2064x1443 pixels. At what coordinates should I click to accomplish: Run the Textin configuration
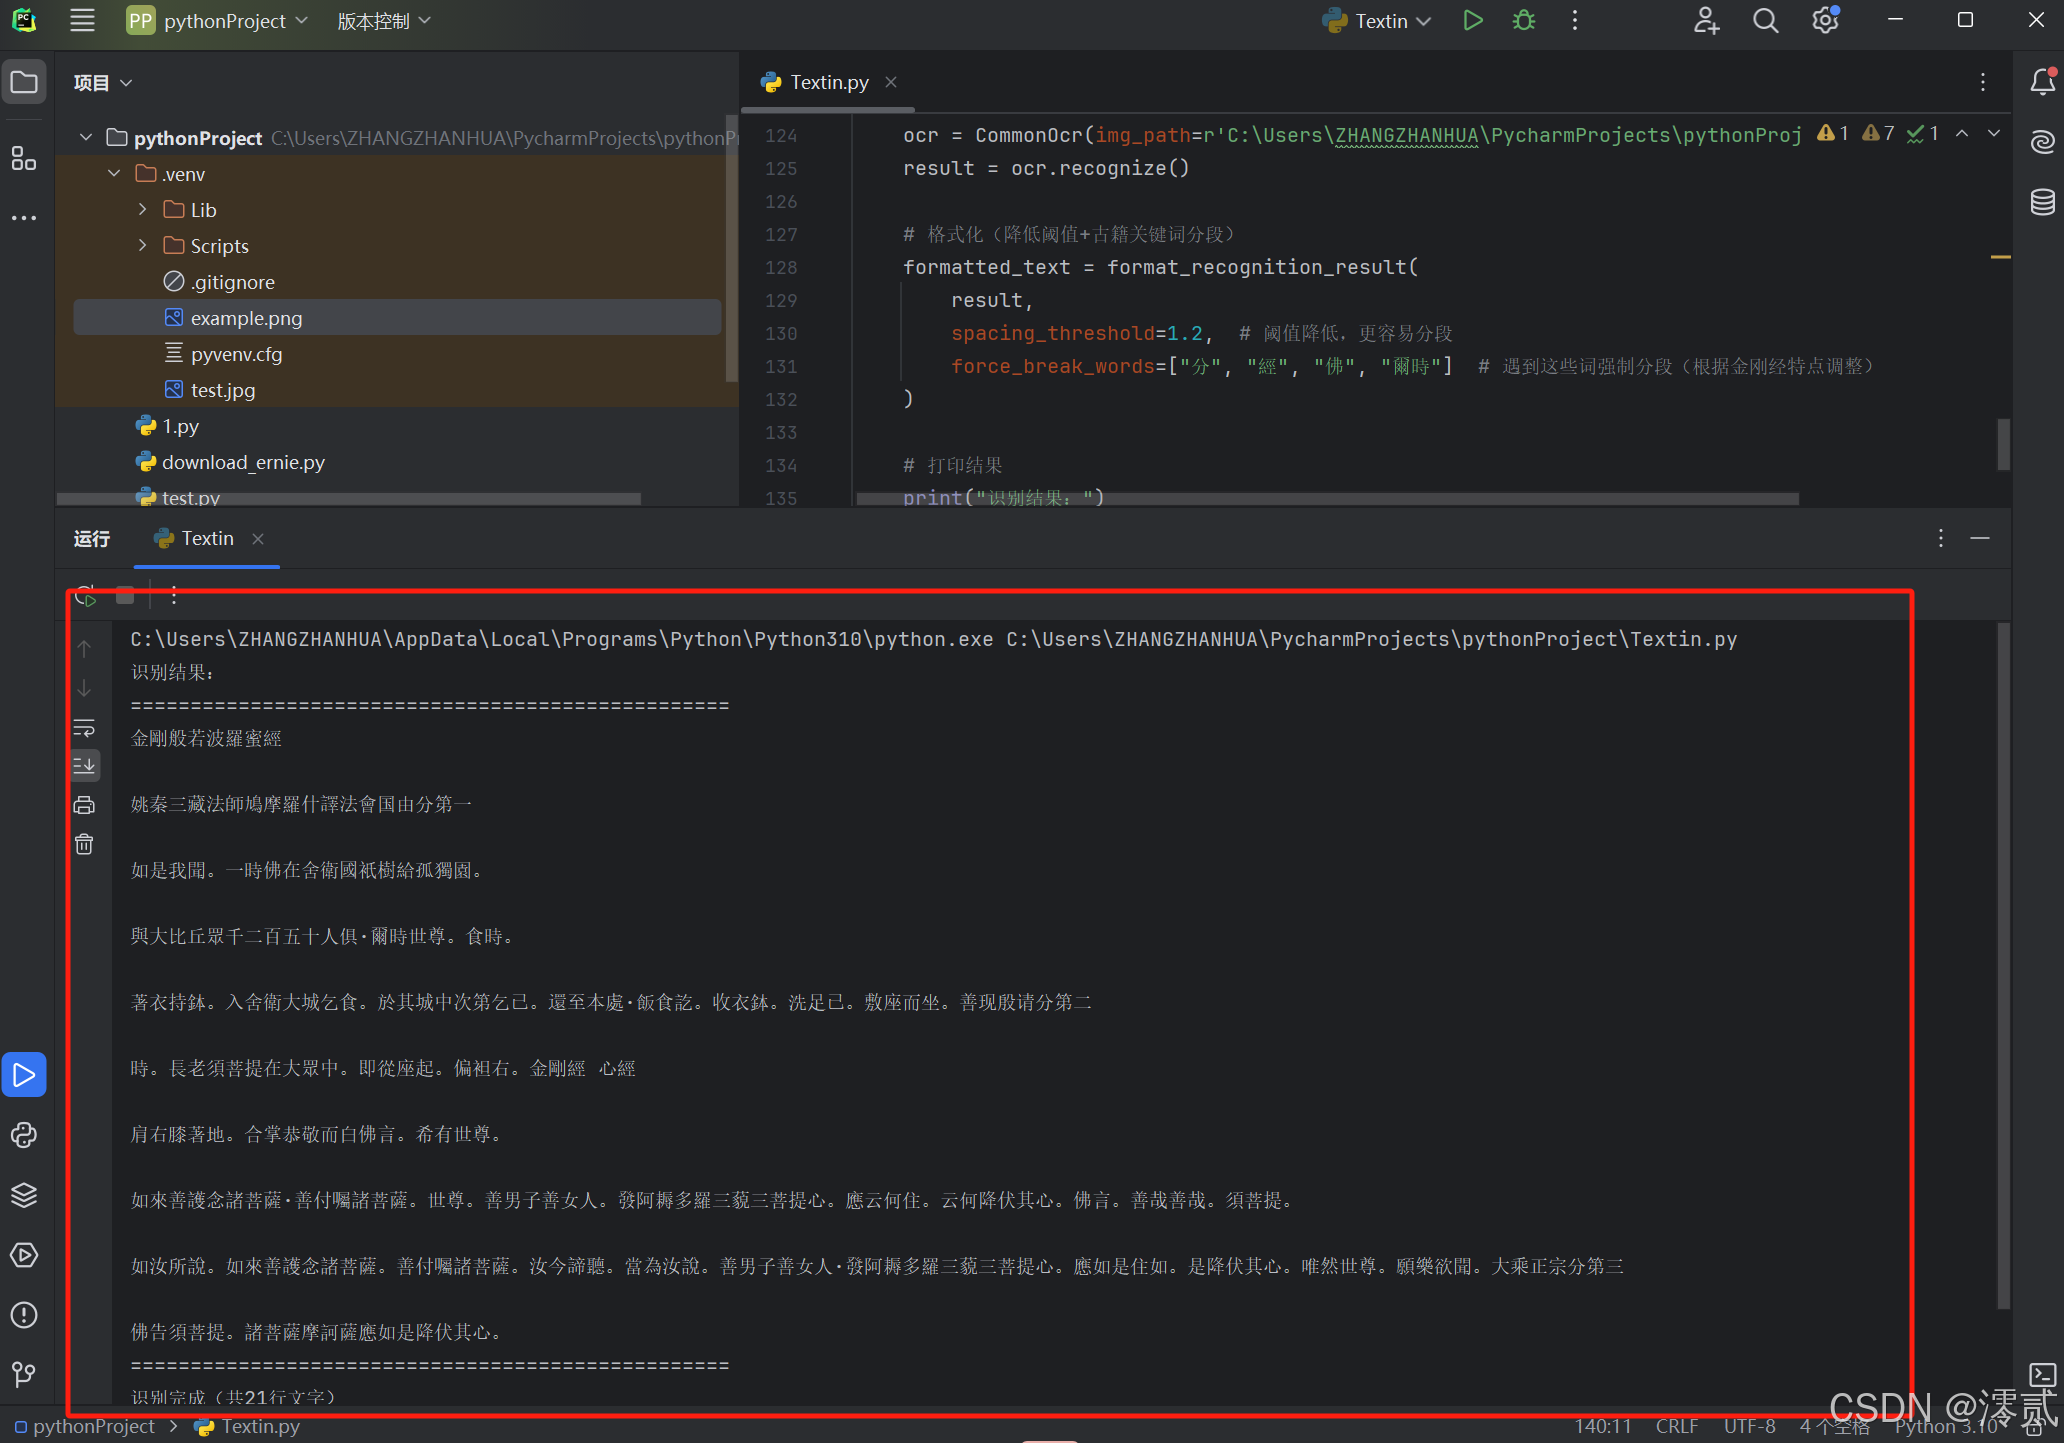click(1472, 21)
